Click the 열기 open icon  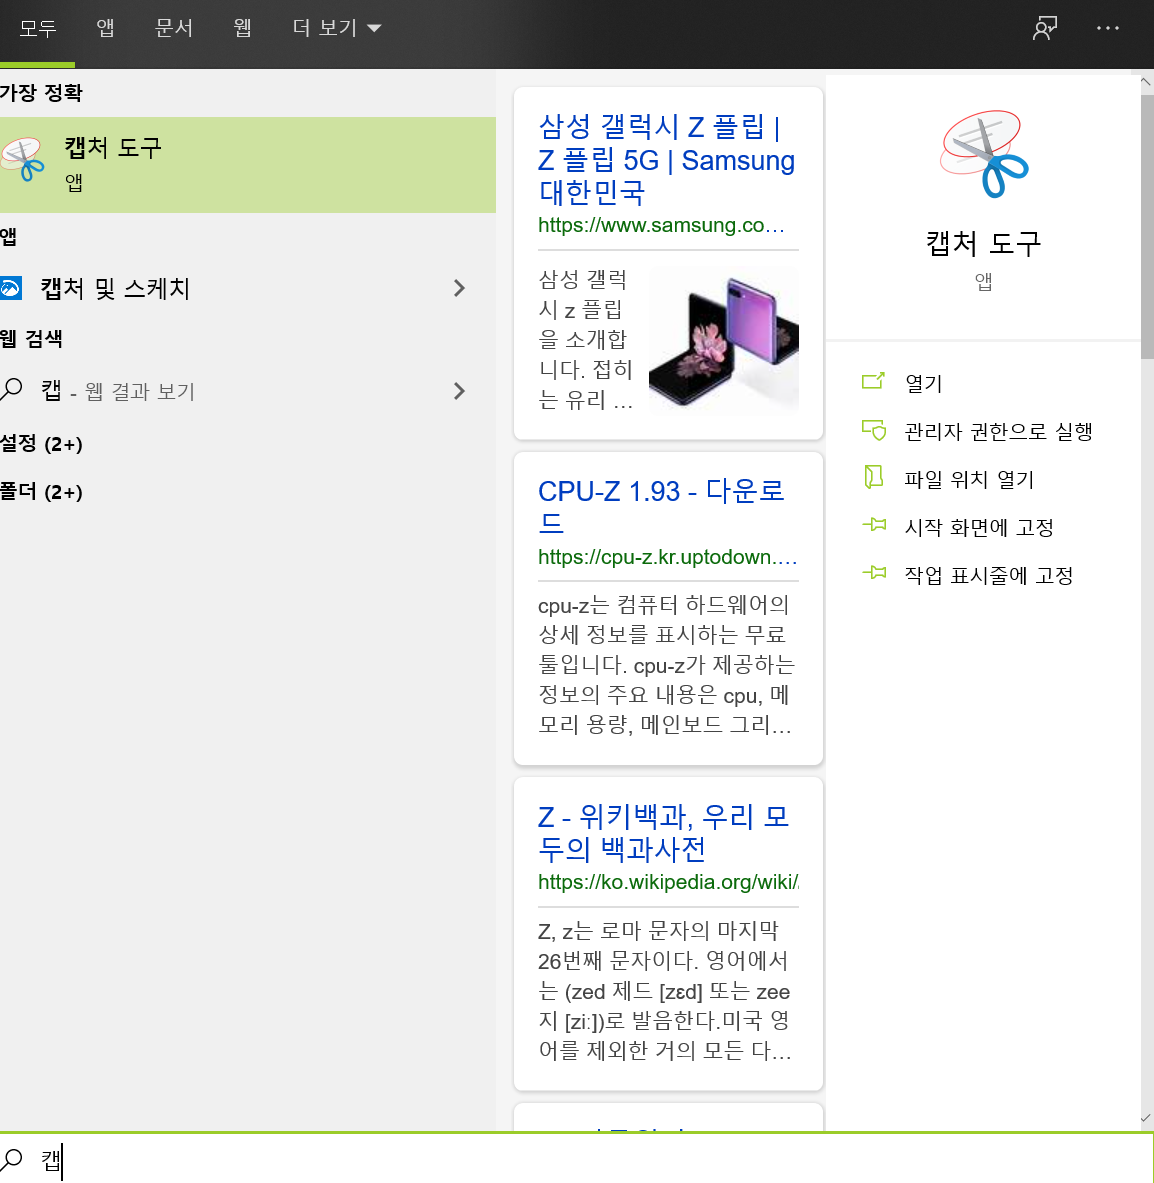coord(873,381)
